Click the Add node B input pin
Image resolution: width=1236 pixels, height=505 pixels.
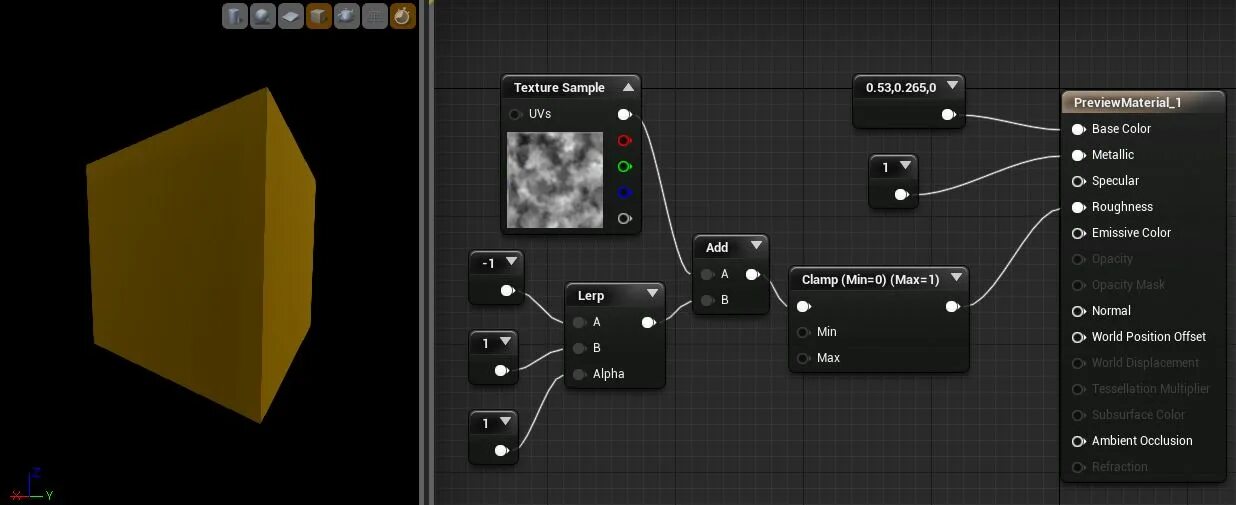tap(707, 300)
